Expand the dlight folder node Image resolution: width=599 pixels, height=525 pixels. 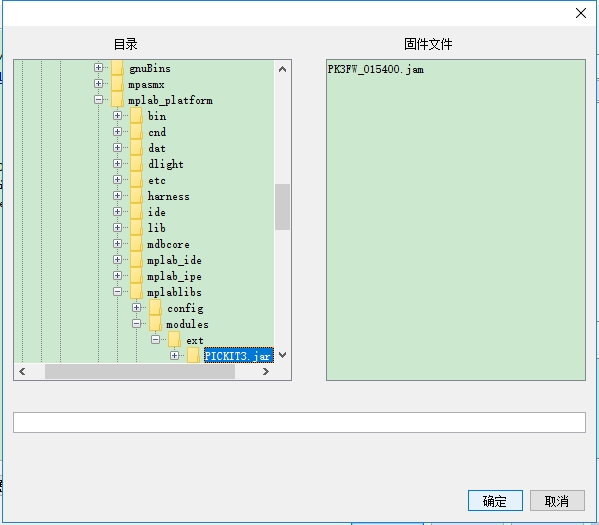click(x=118, y=164)
